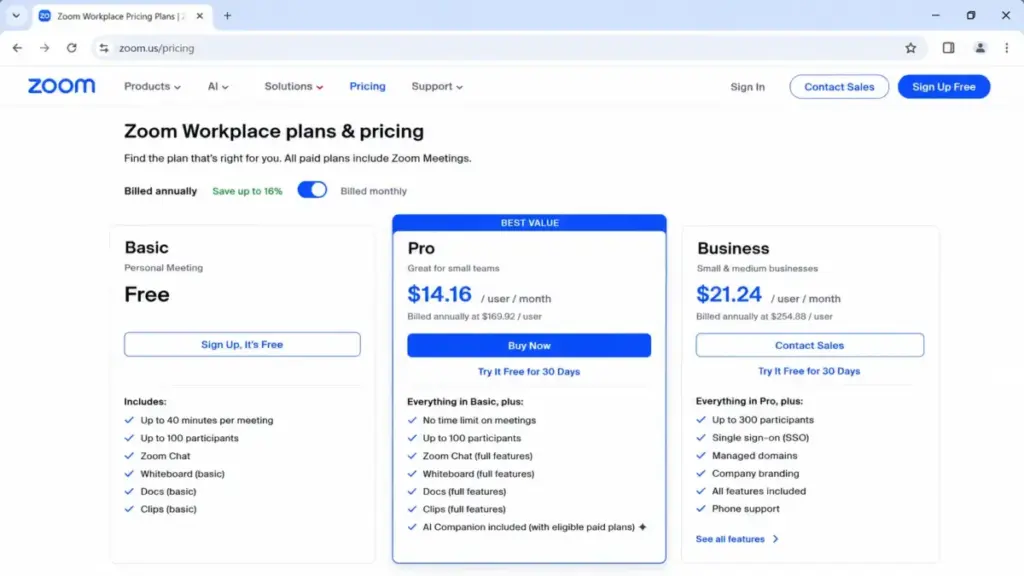
Task: Click Sign Up, It's Free button
Action: [x=242, y=344]
